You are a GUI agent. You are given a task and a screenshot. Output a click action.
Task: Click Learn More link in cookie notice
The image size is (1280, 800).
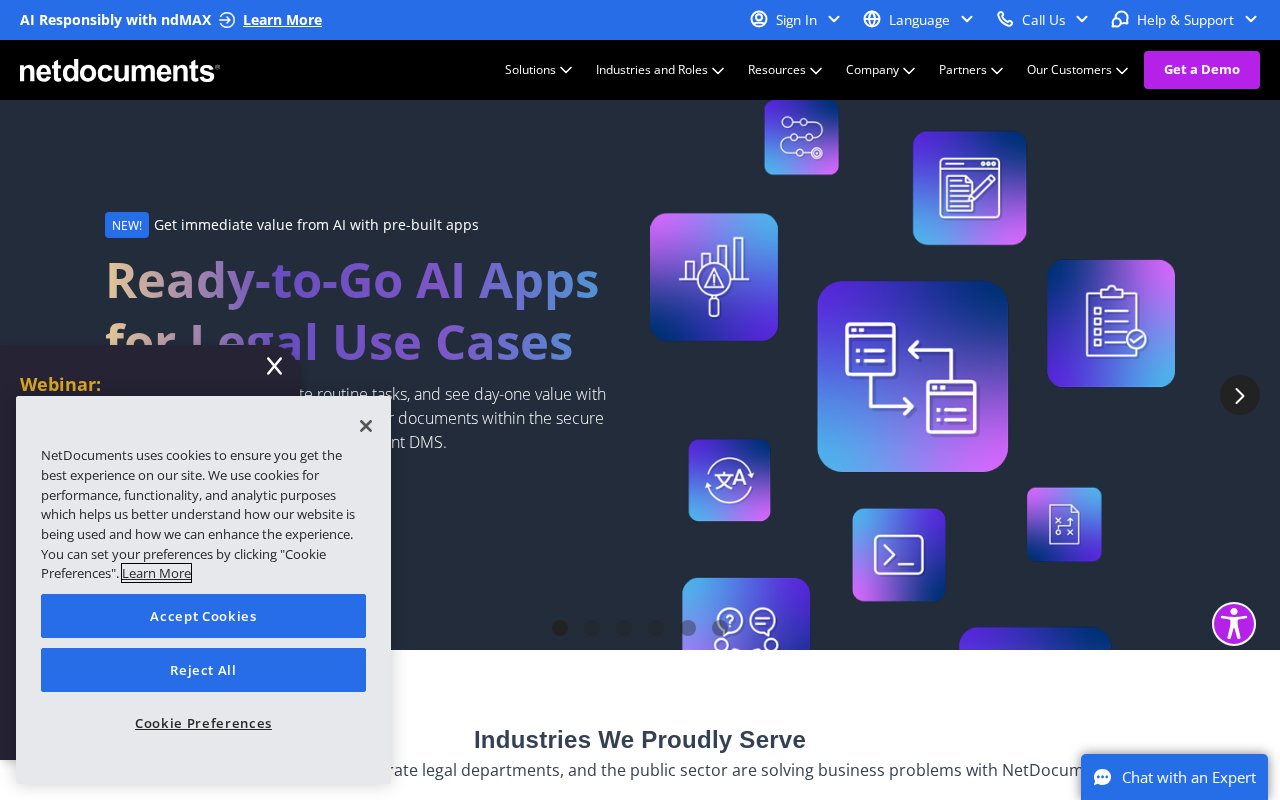156,573
